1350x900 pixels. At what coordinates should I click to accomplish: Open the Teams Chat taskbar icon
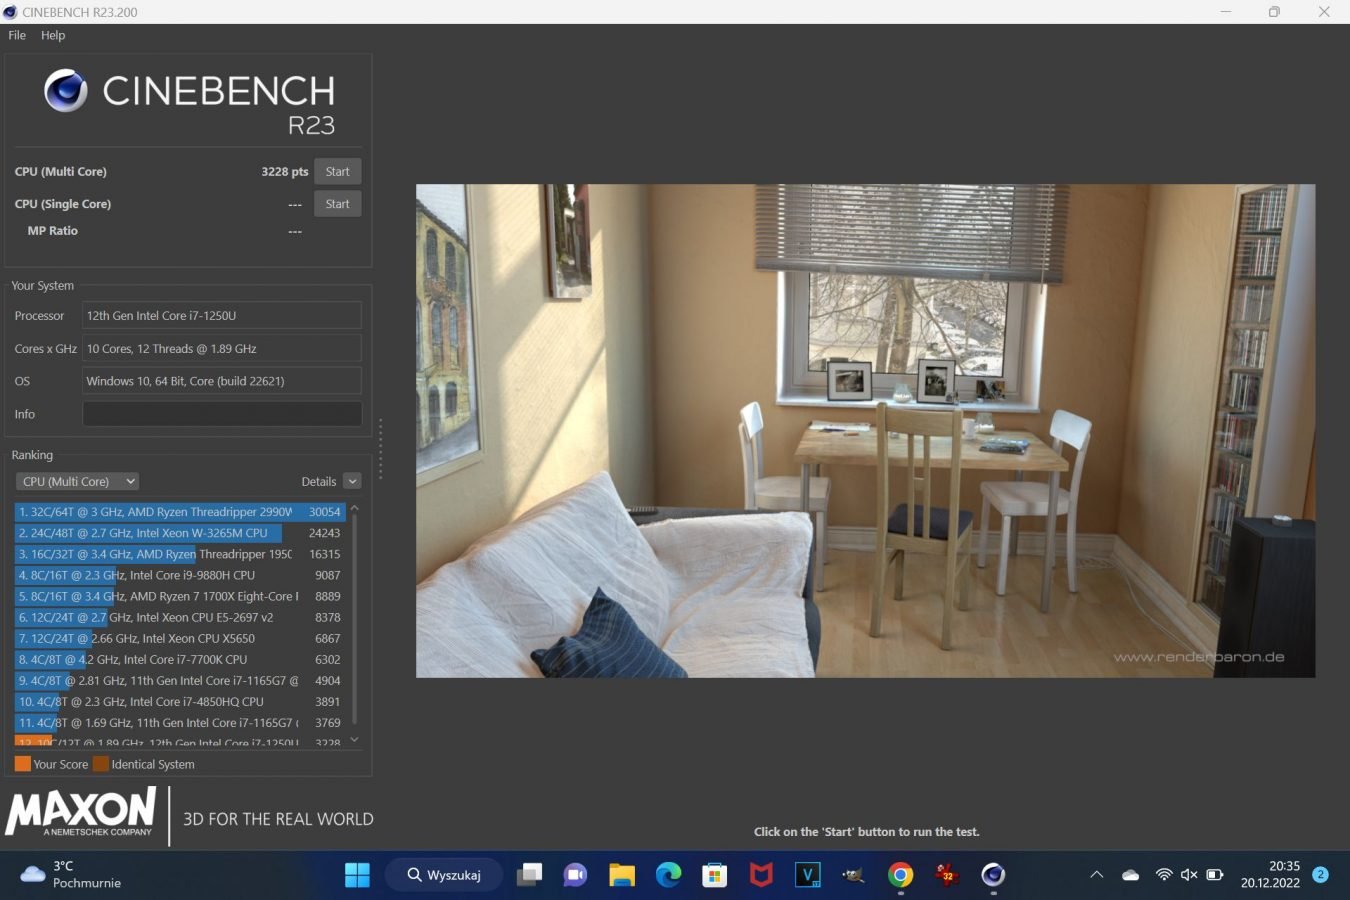[575, 875]
